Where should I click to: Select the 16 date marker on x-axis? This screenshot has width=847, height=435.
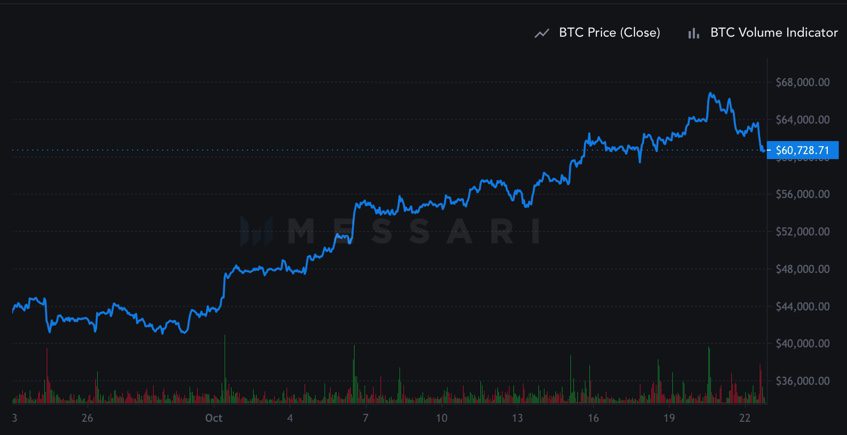tap(593, 417)
